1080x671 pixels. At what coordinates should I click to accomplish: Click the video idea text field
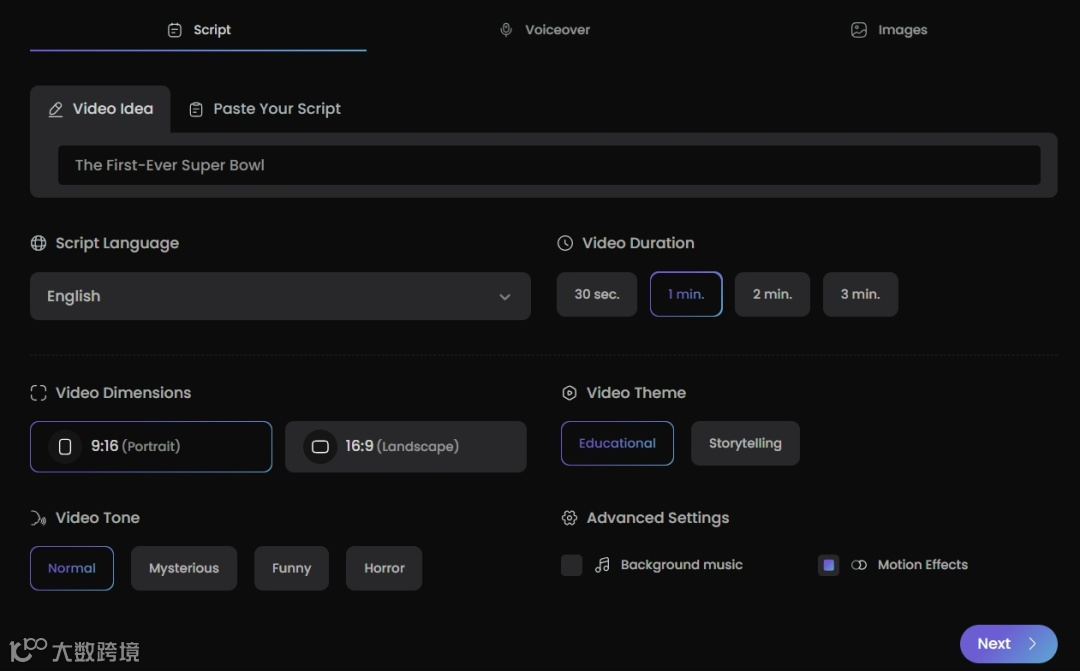pos(549,165)
